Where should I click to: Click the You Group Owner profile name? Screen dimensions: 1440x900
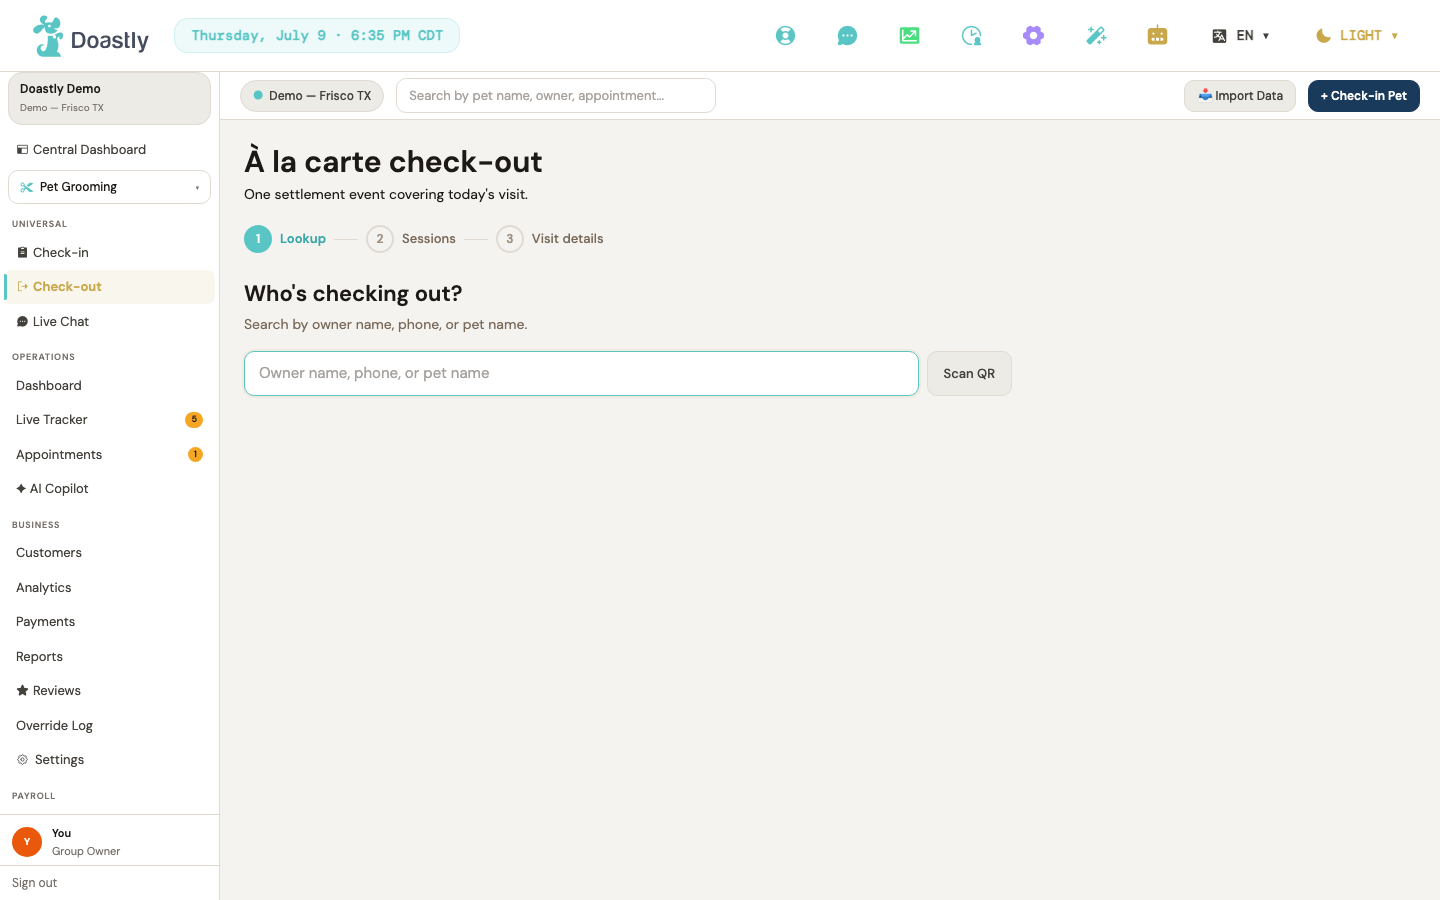coord(86,842)
